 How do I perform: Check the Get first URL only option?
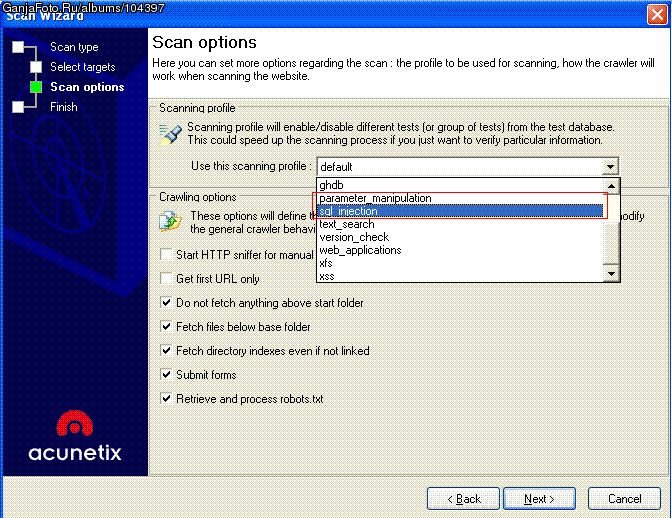point(167,279)
